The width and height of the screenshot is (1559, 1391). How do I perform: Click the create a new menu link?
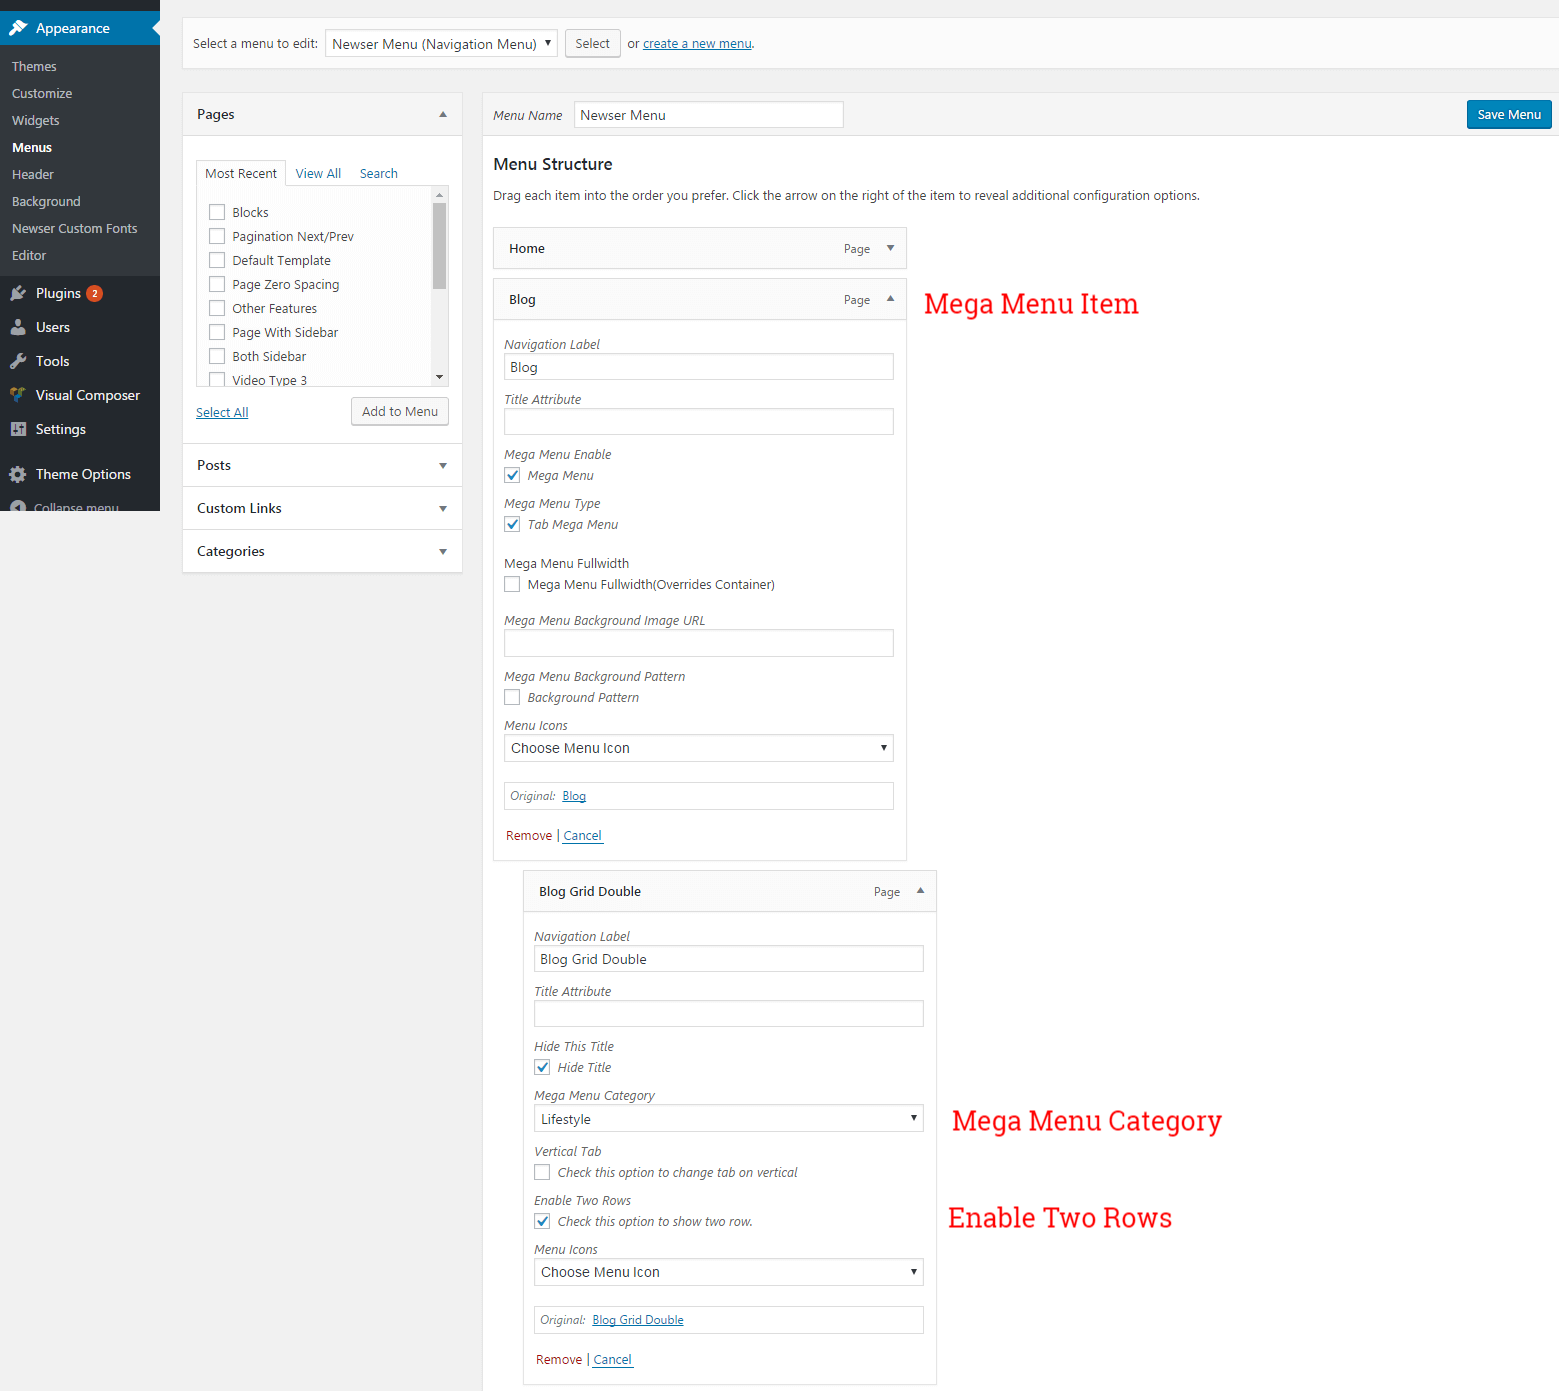point(697,44)
